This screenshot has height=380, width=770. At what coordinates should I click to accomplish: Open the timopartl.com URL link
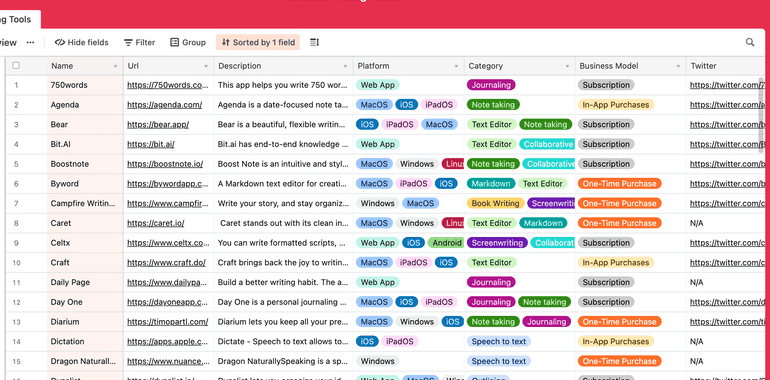[167, 322]
